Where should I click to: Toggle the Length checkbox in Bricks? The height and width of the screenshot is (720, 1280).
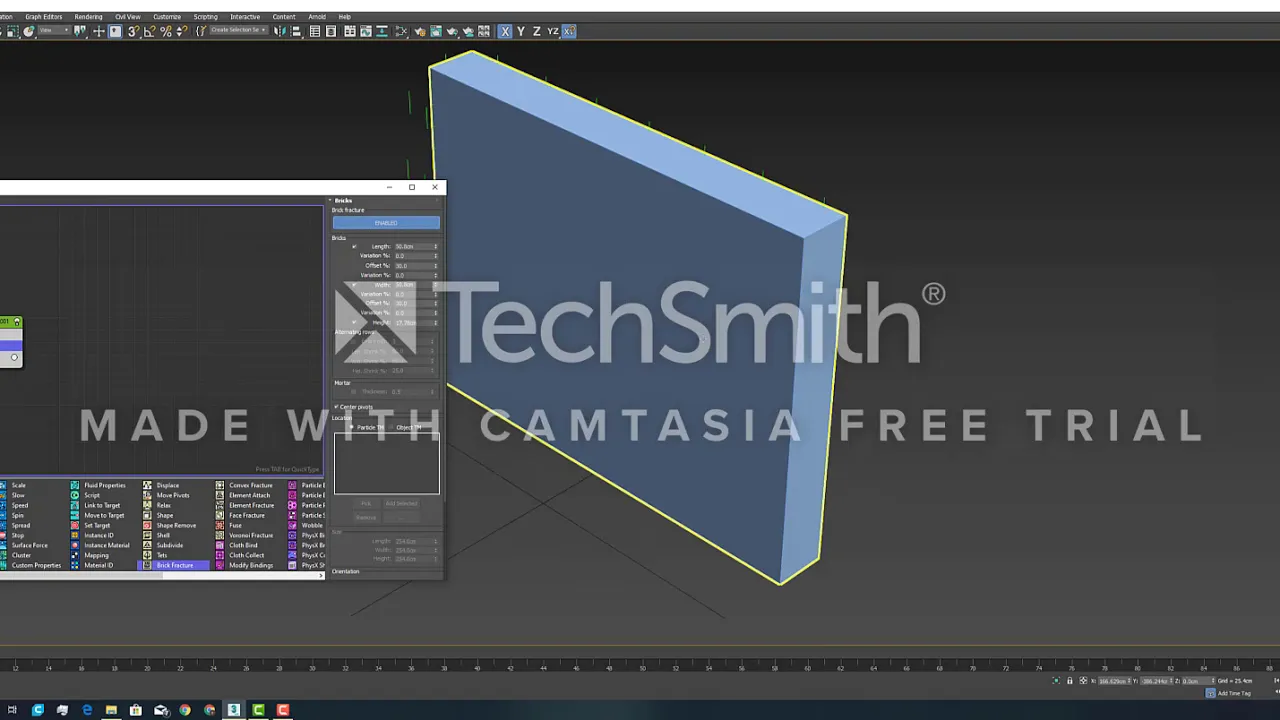tap(354, 247)
